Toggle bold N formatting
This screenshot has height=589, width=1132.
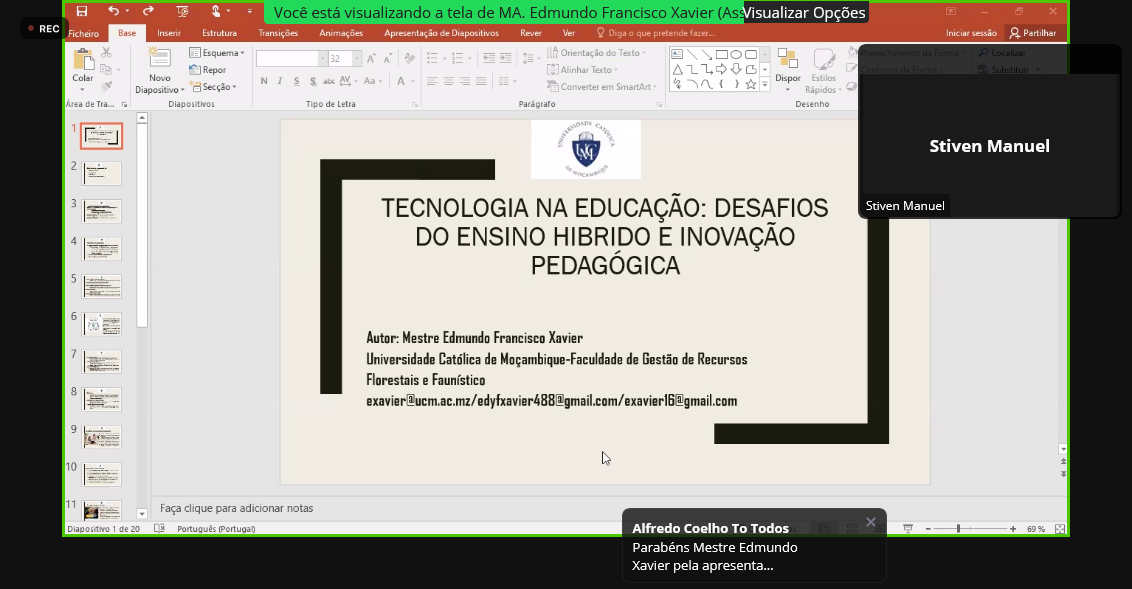click(x=264, y=81)
